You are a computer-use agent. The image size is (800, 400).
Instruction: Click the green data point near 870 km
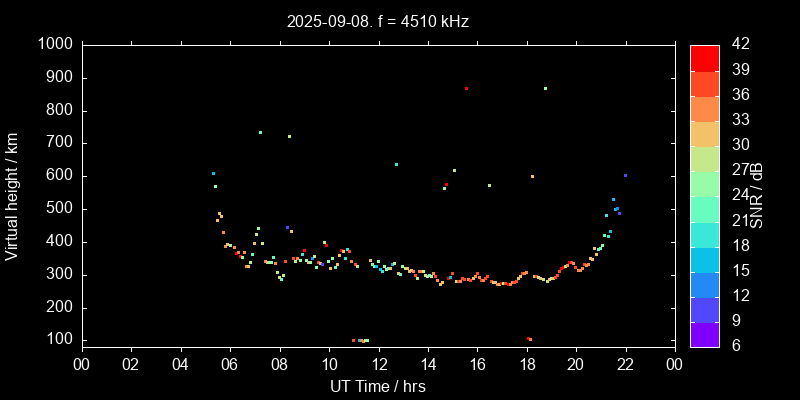point(545,88)
